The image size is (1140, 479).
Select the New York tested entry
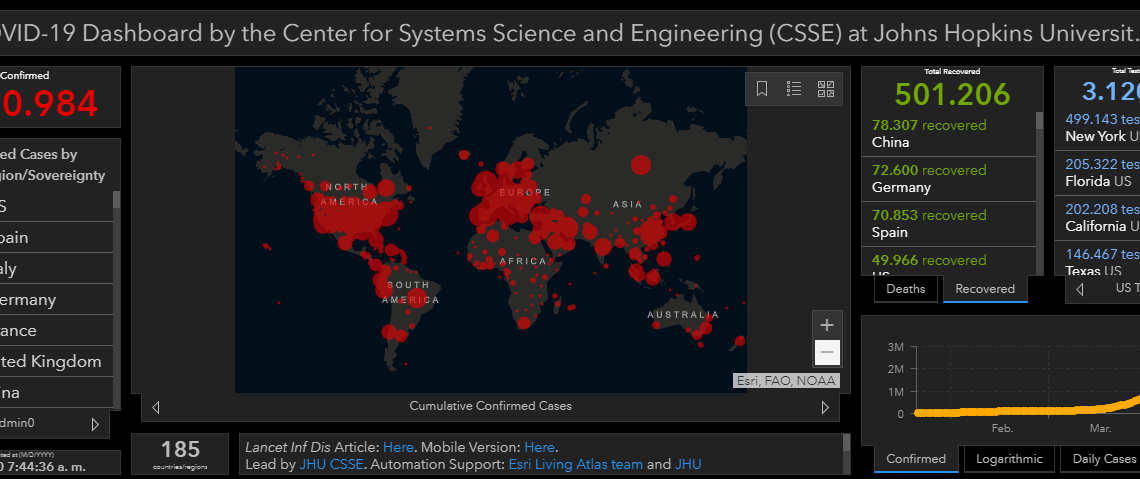(1097, 128)
